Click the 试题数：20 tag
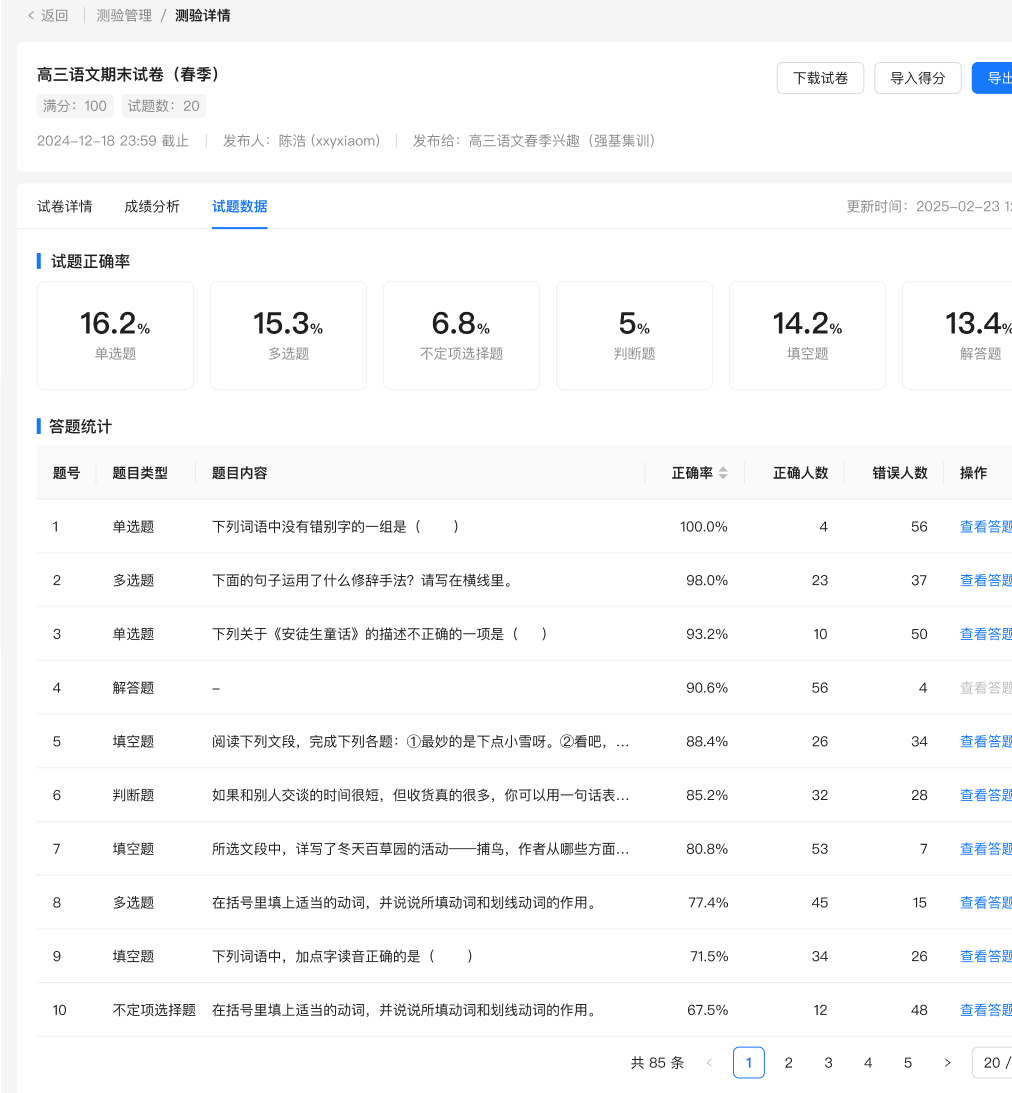The width and height of the screenshot is (1012, 1093). click(x=163, y=106)
